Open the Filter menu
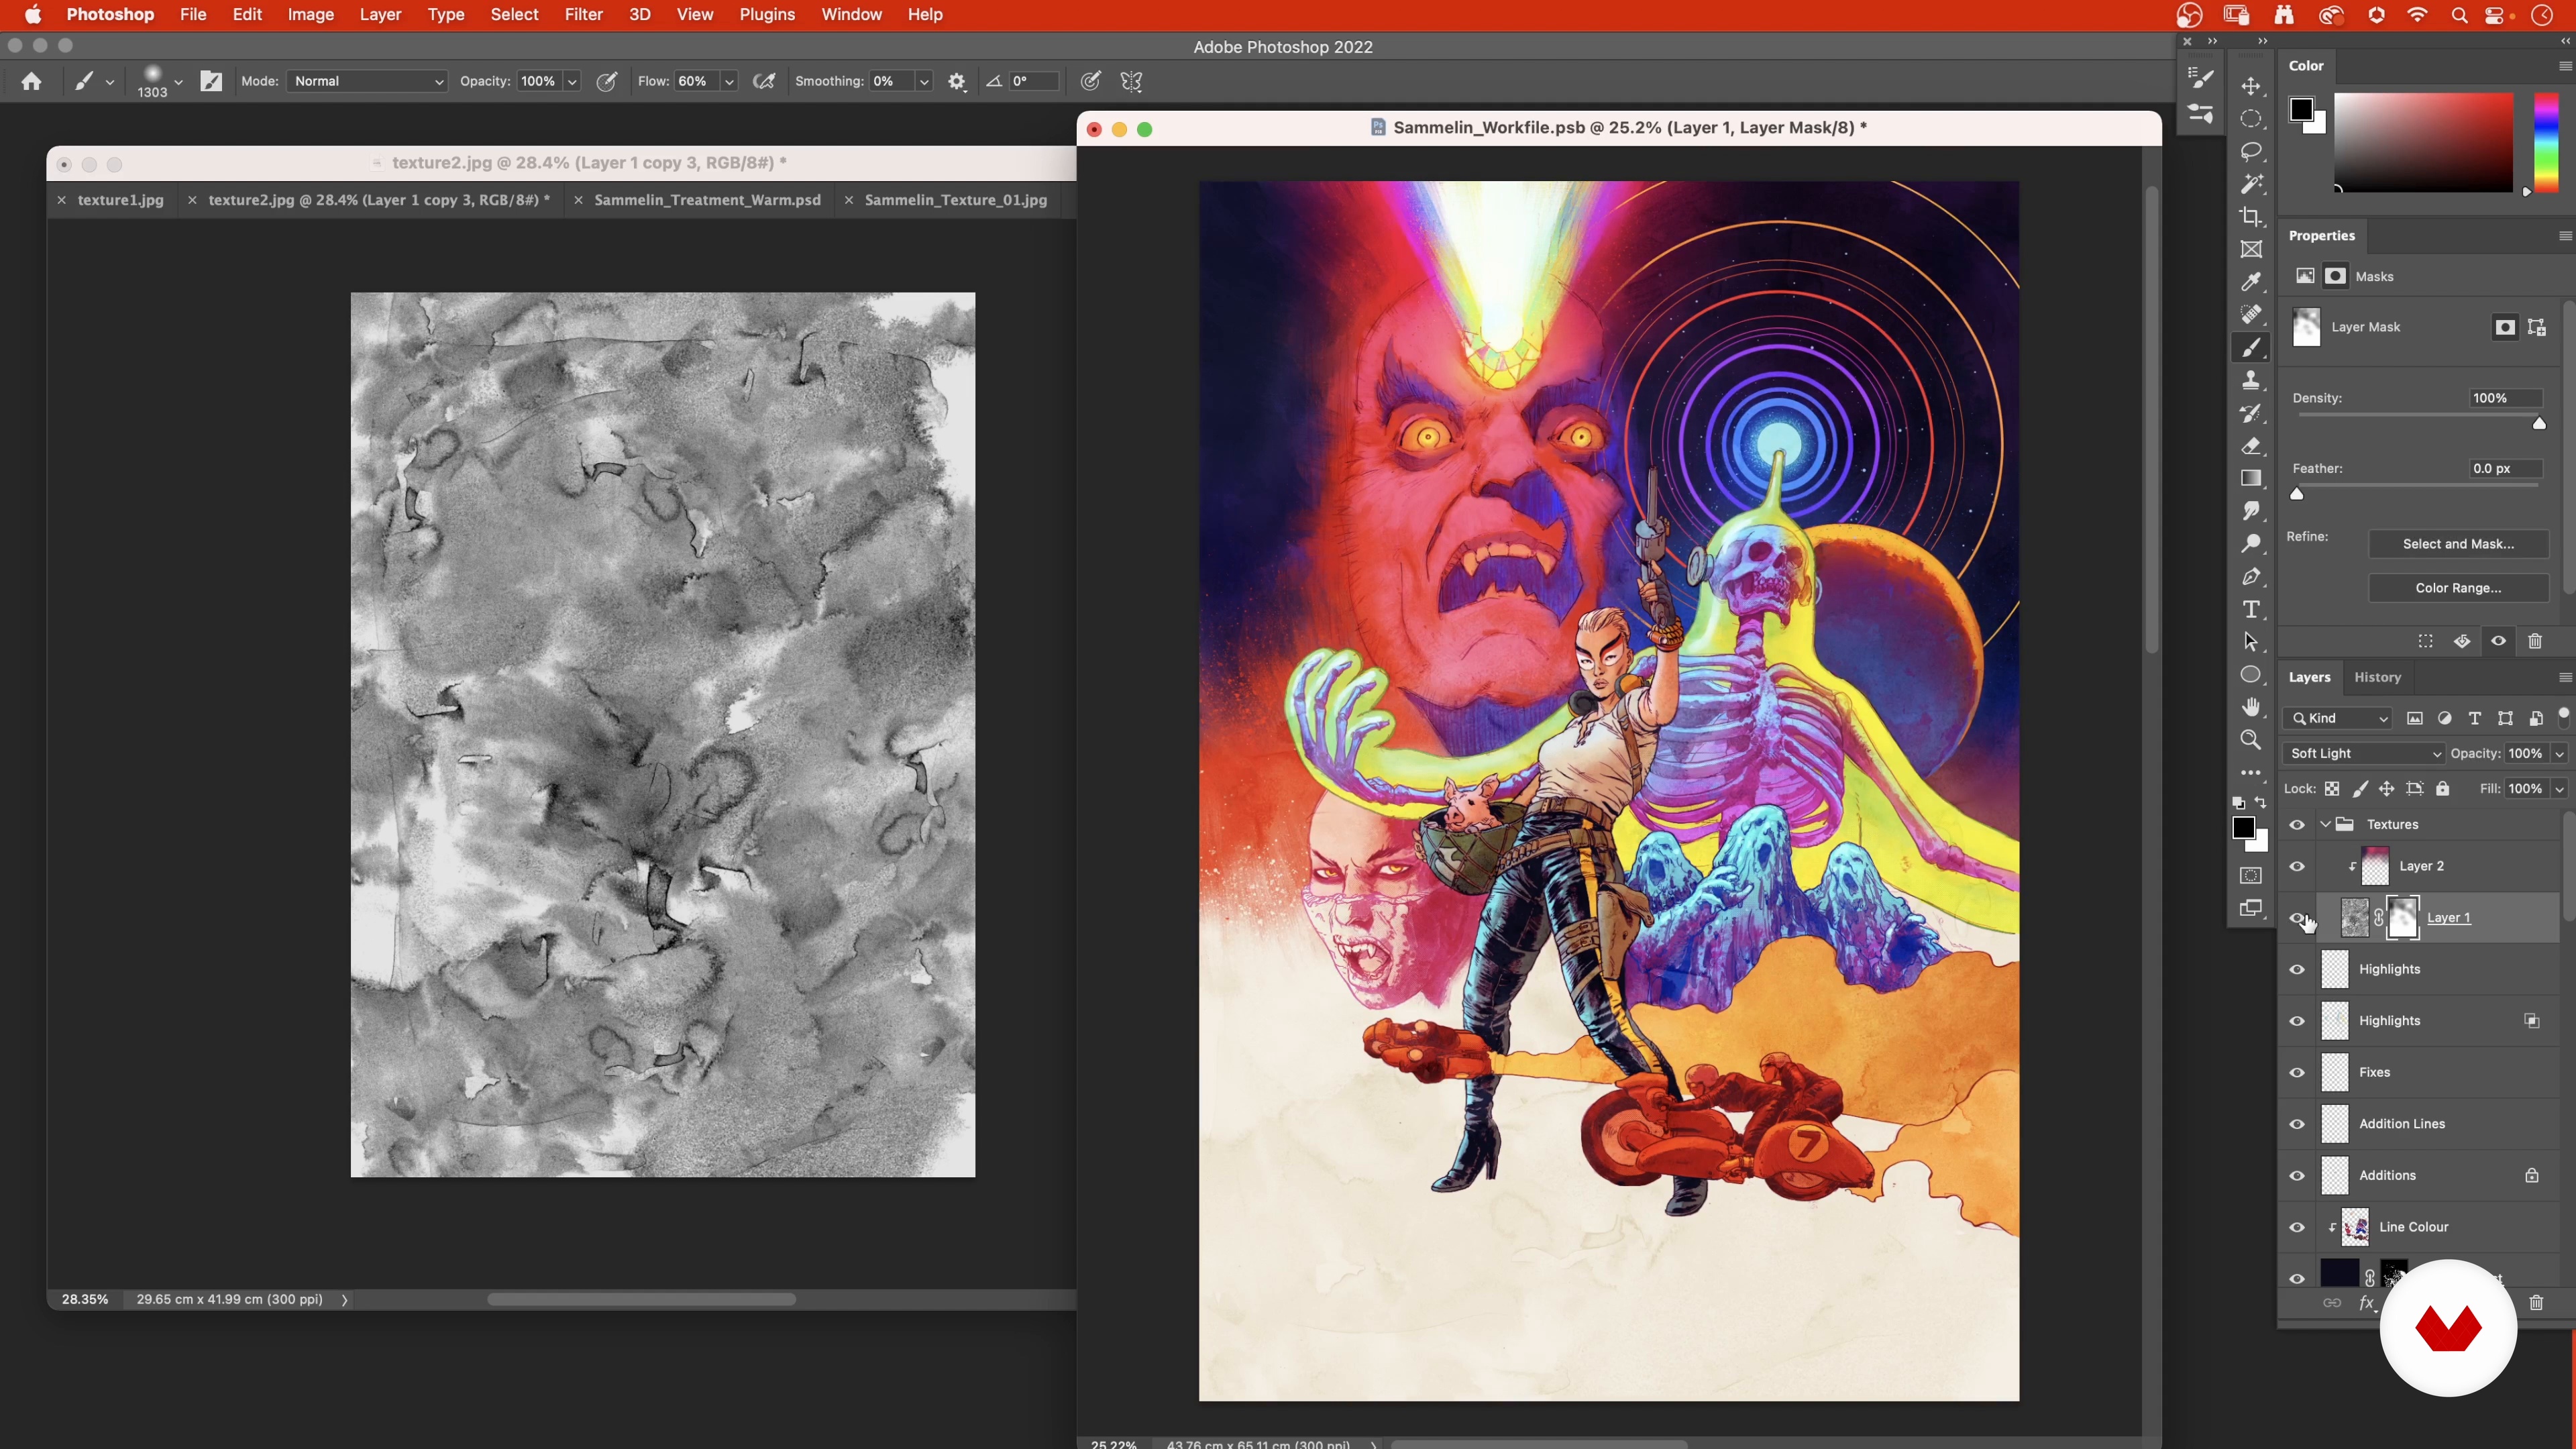This screenshot has width=2576, height=1449. [x=583, y=15]
